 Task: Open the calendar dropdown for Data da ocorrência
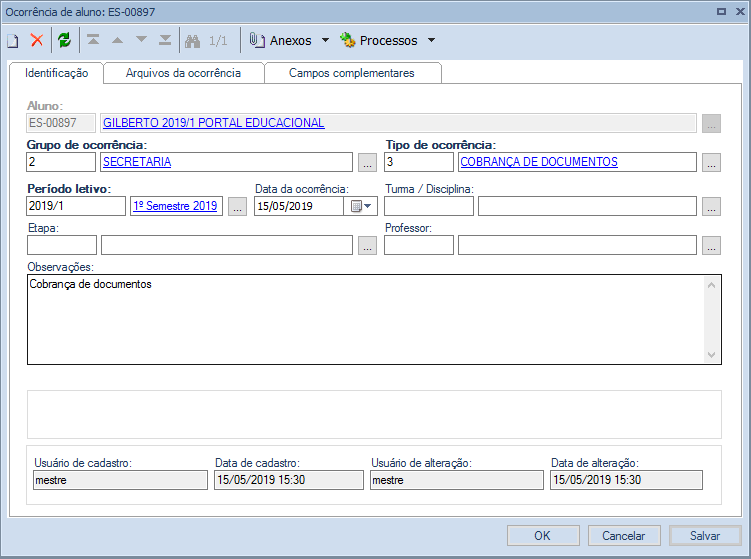tap(361, 206)
